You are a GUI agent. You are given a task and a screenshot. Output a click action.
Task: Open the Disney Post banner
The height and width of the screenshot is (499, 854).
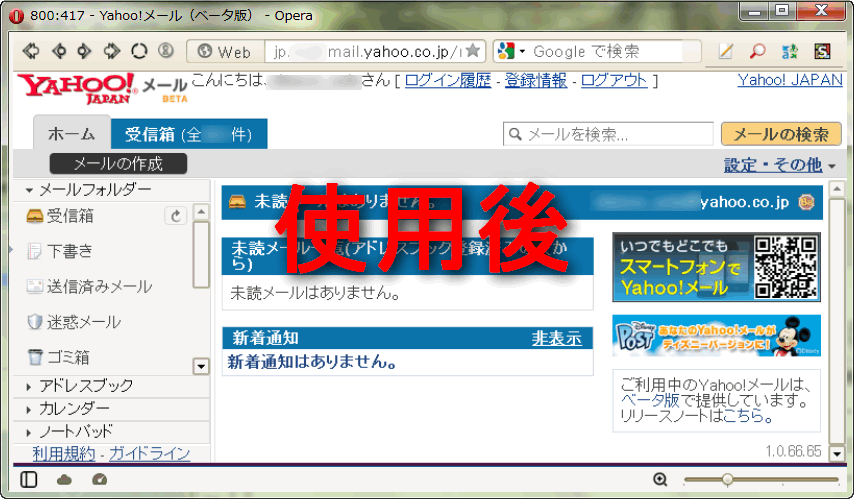point(716,336)
